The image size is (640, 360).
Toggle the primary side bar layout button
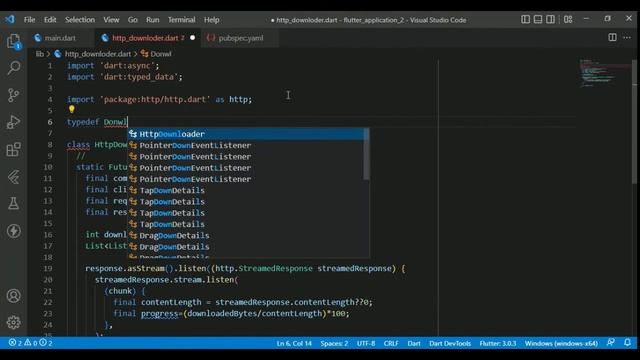(525, 19)
